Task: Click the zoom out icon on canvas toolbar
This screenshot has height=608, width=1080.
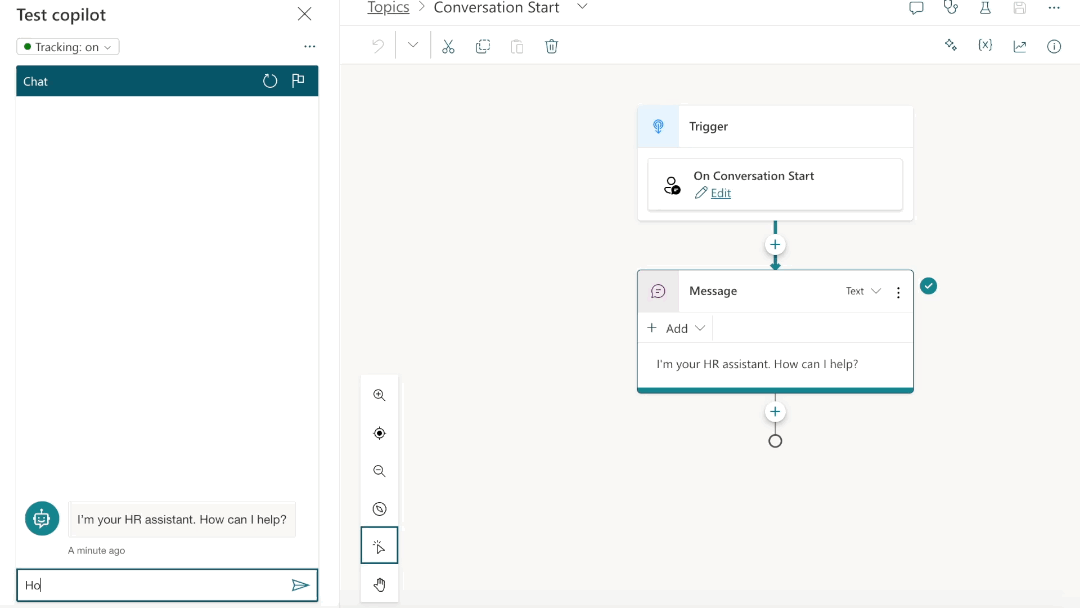Action: (379, 470)
